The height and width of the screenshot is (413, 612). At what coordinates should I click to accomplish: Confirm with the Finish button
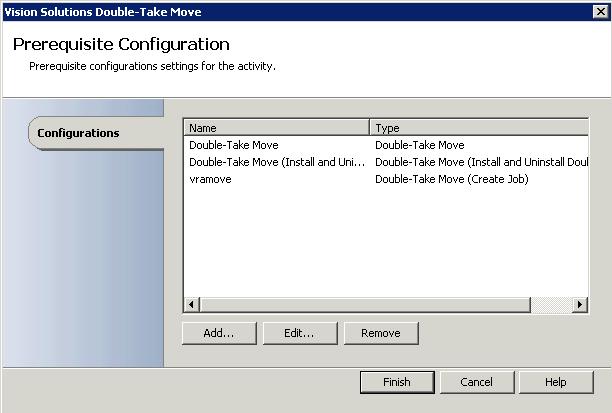click(397, 382)
